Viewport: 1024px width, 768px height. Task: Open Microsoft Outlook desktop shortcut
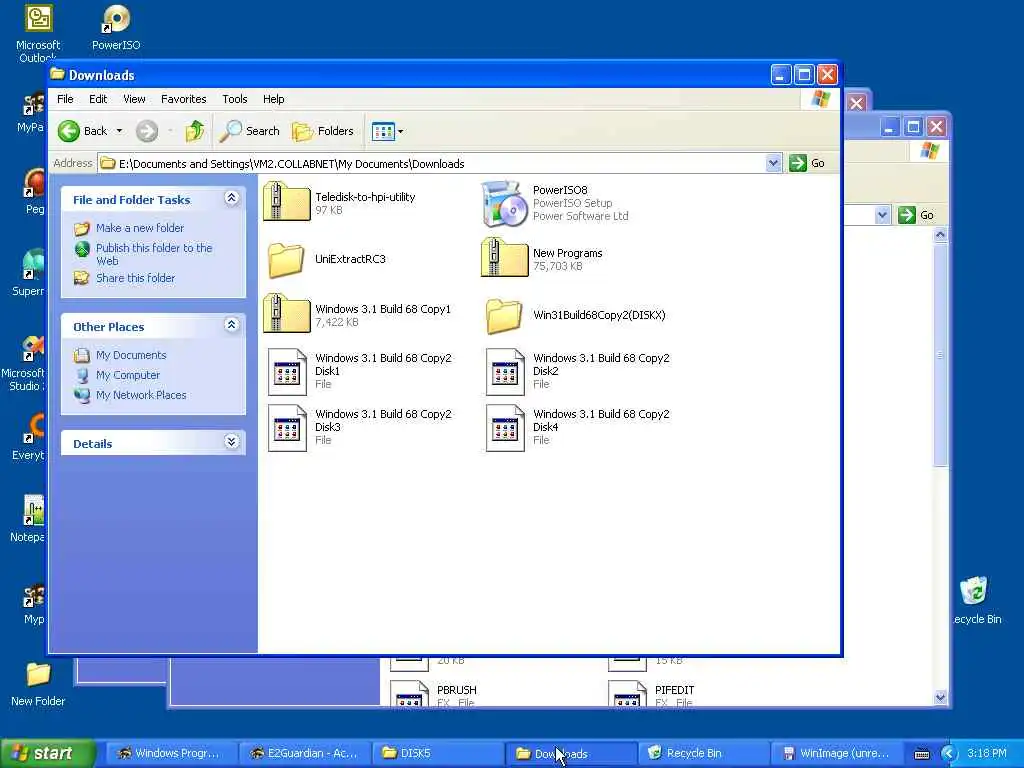point(38,33)
